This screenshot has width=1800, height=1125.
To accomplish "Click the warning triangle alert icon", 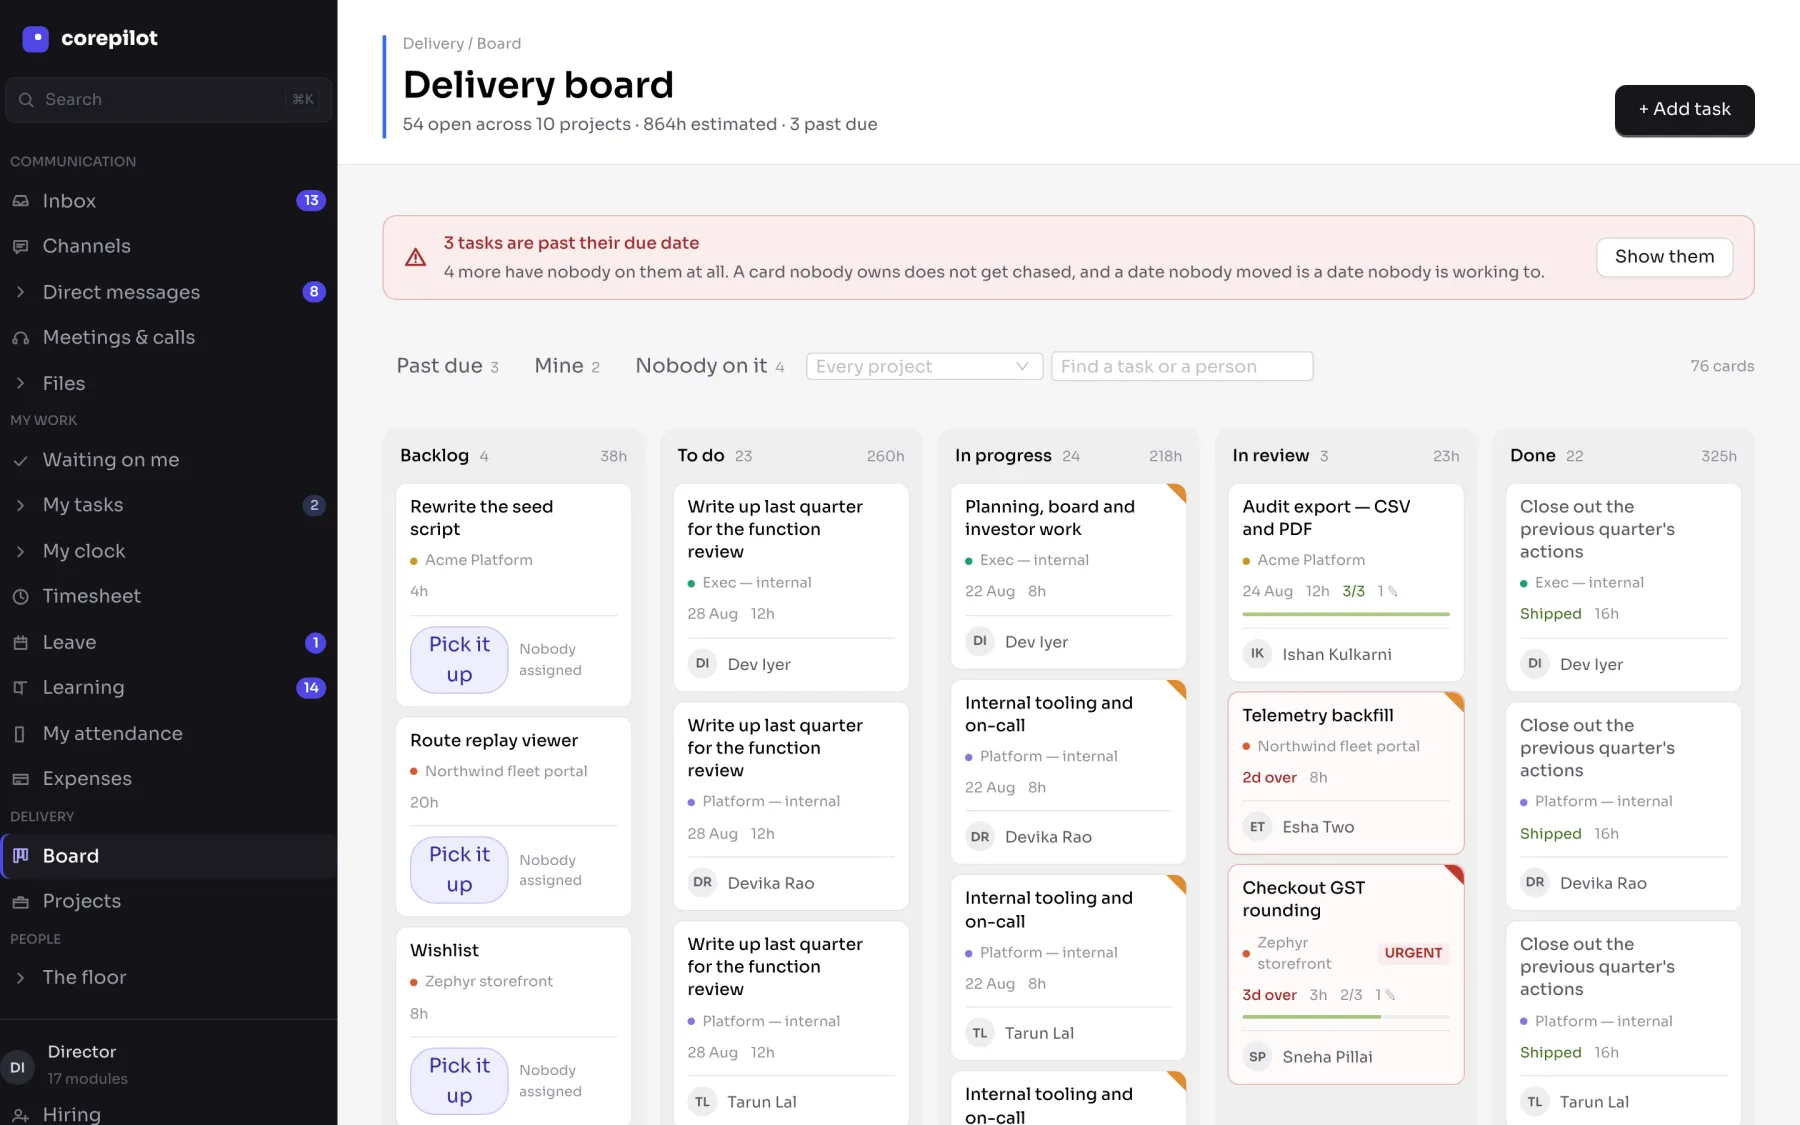I will click(x=416, y=258).
